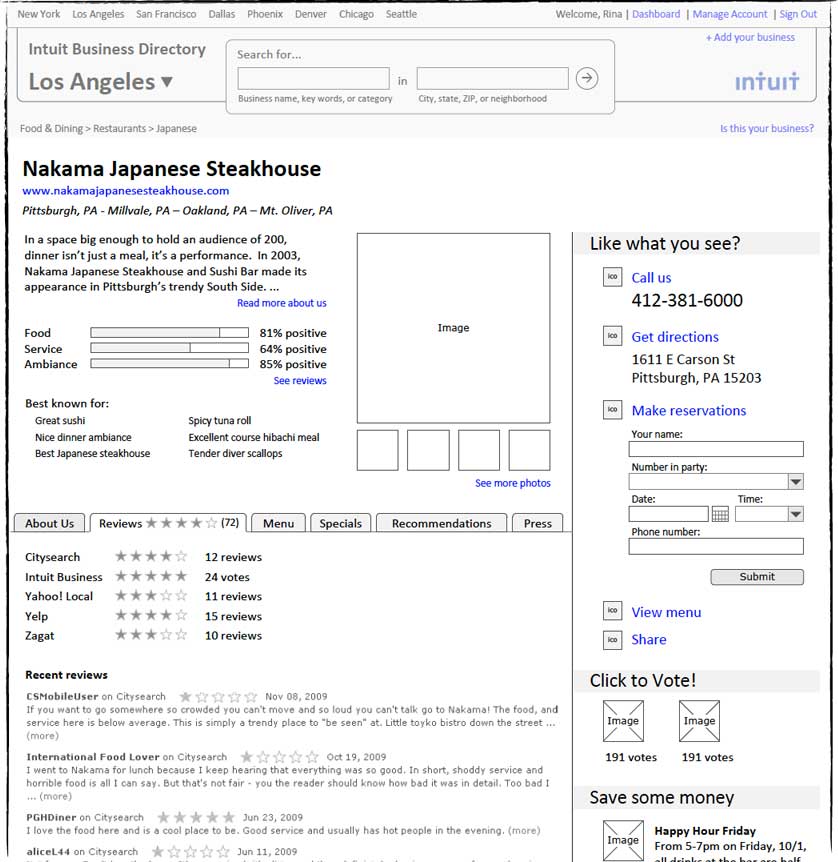Open the Manage Account link
The width and height of the screenshot is (838, 862).
730,14
